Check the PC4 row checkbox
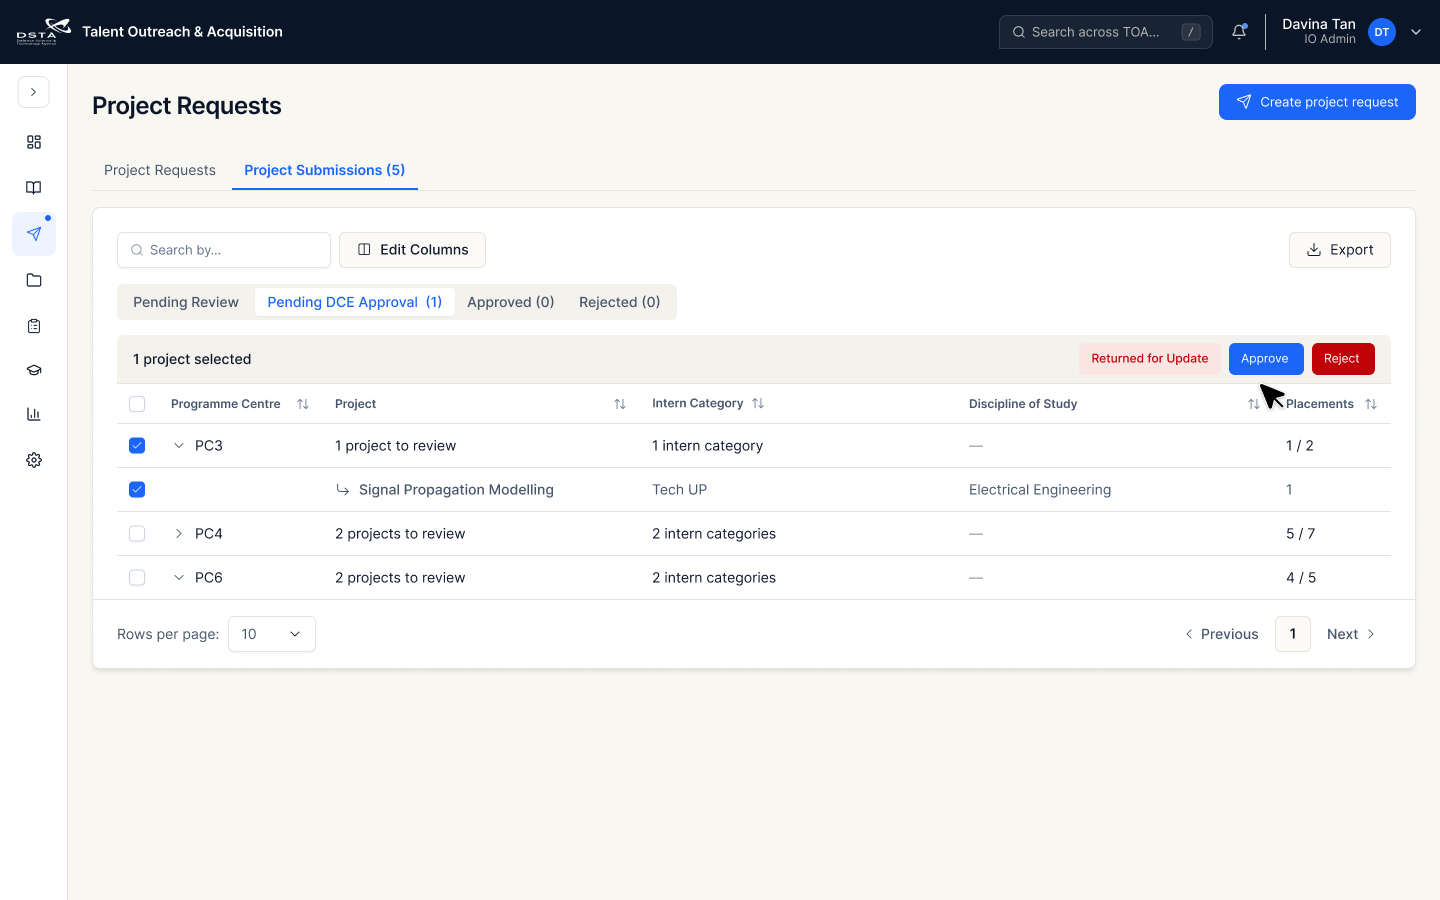This screenshot has width=1440, height=900. pos(137,534)
